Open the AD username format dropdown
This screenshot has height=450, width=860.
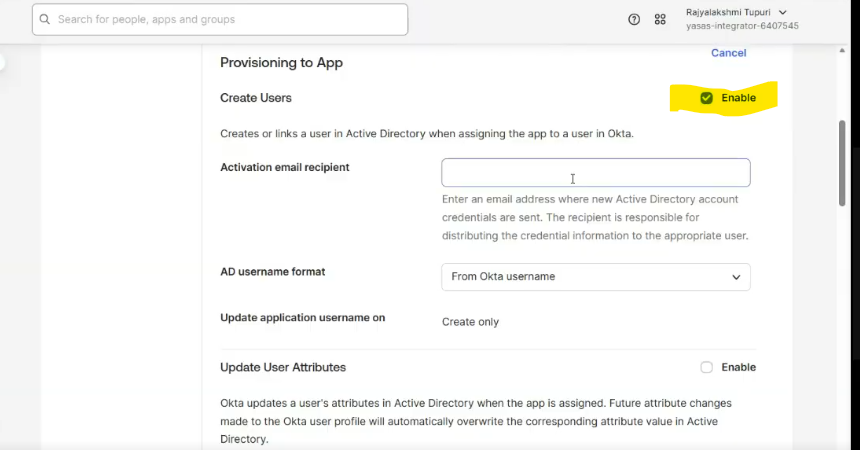tap(595, 276)
